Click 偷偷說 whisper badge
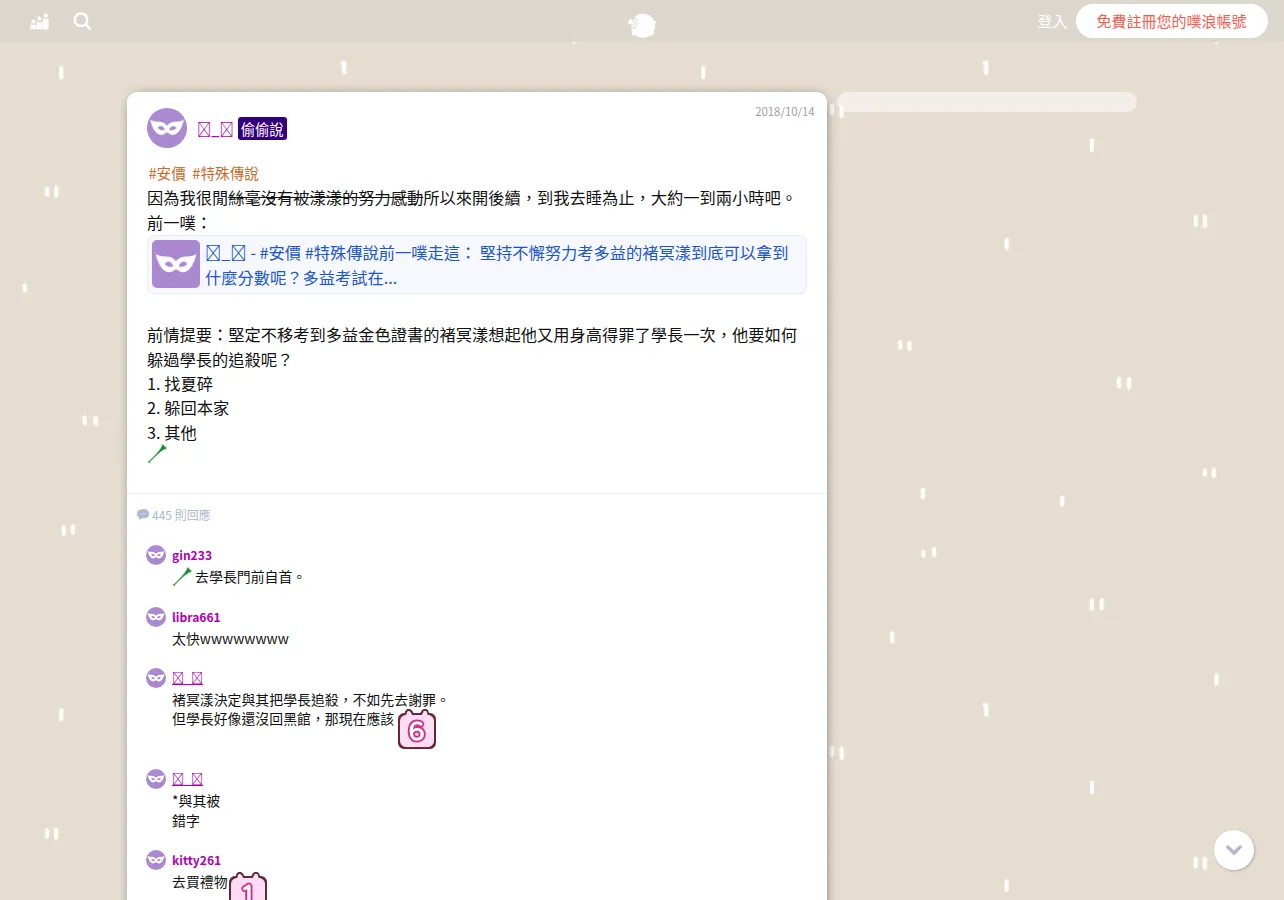 tap(262, 128)
